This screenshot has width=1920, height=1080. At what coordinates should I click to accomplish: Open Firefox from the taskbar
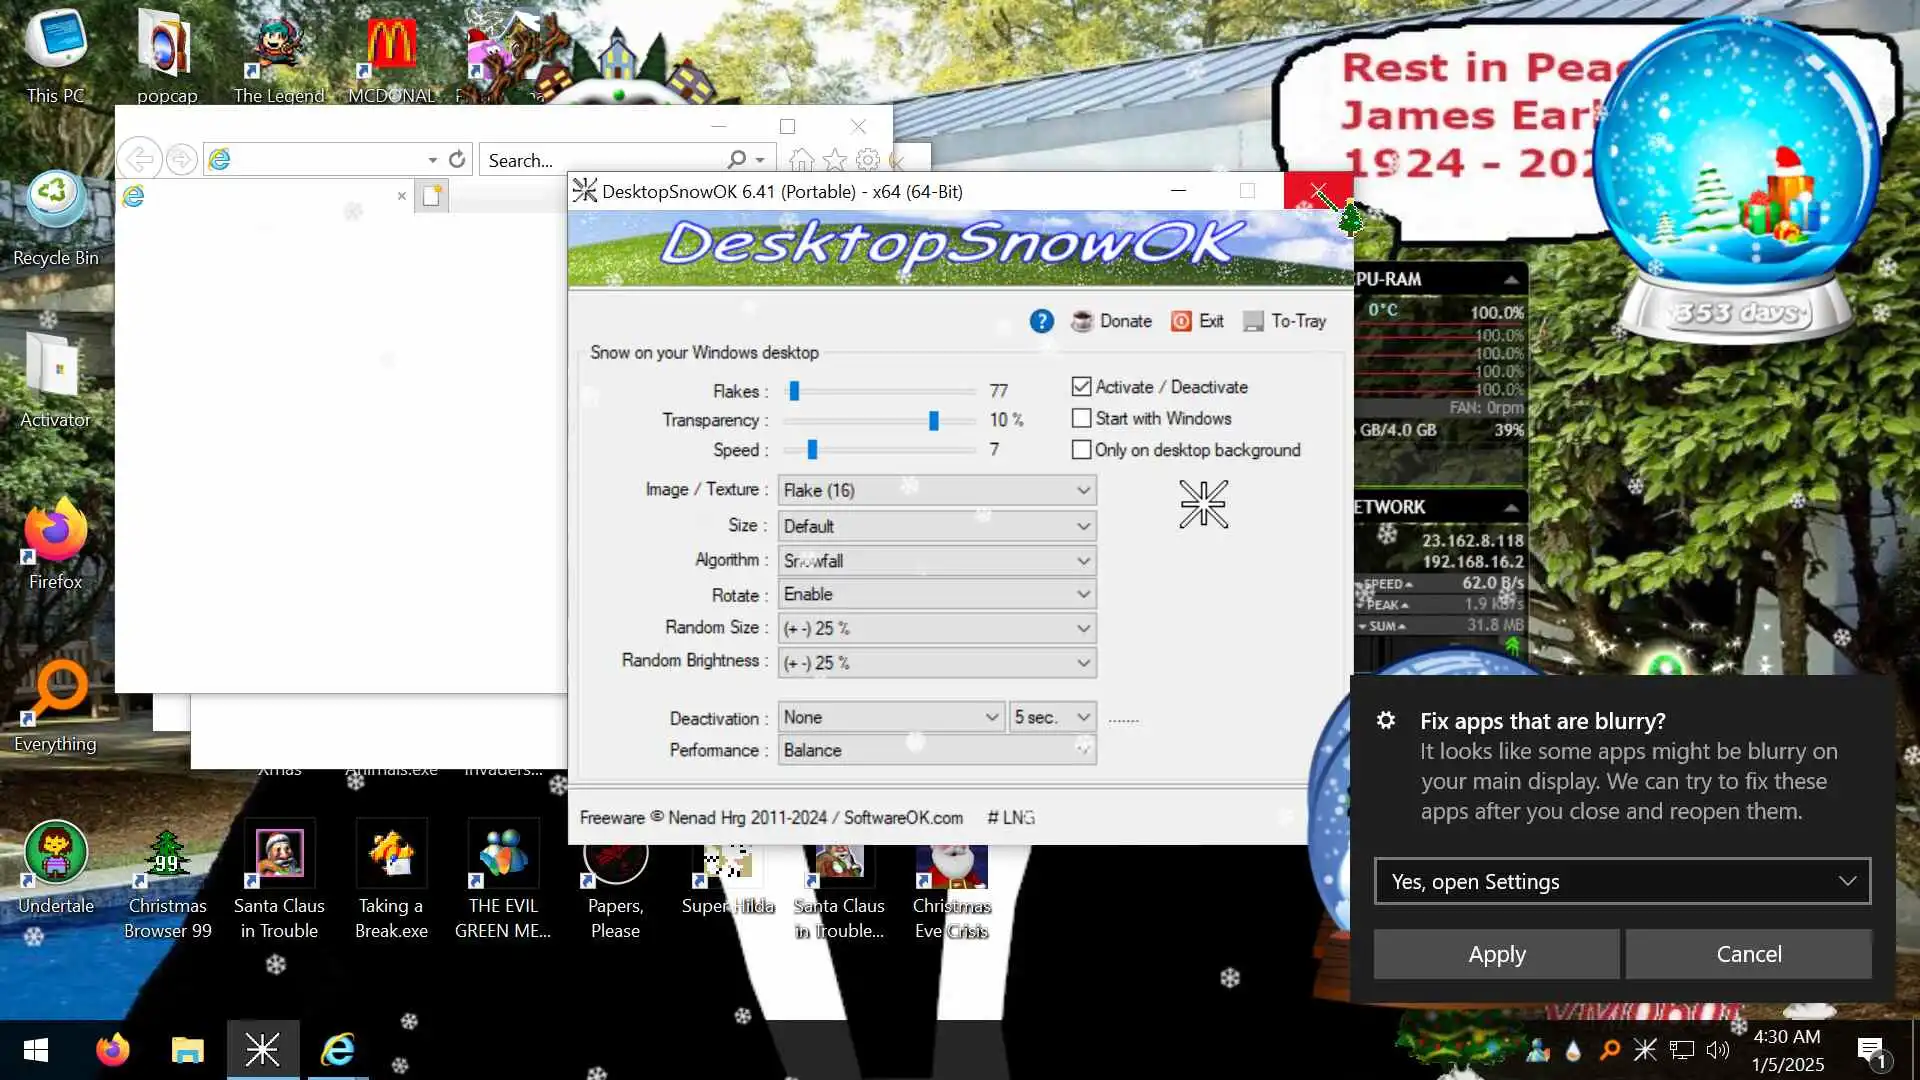(x=113, y=1050)
